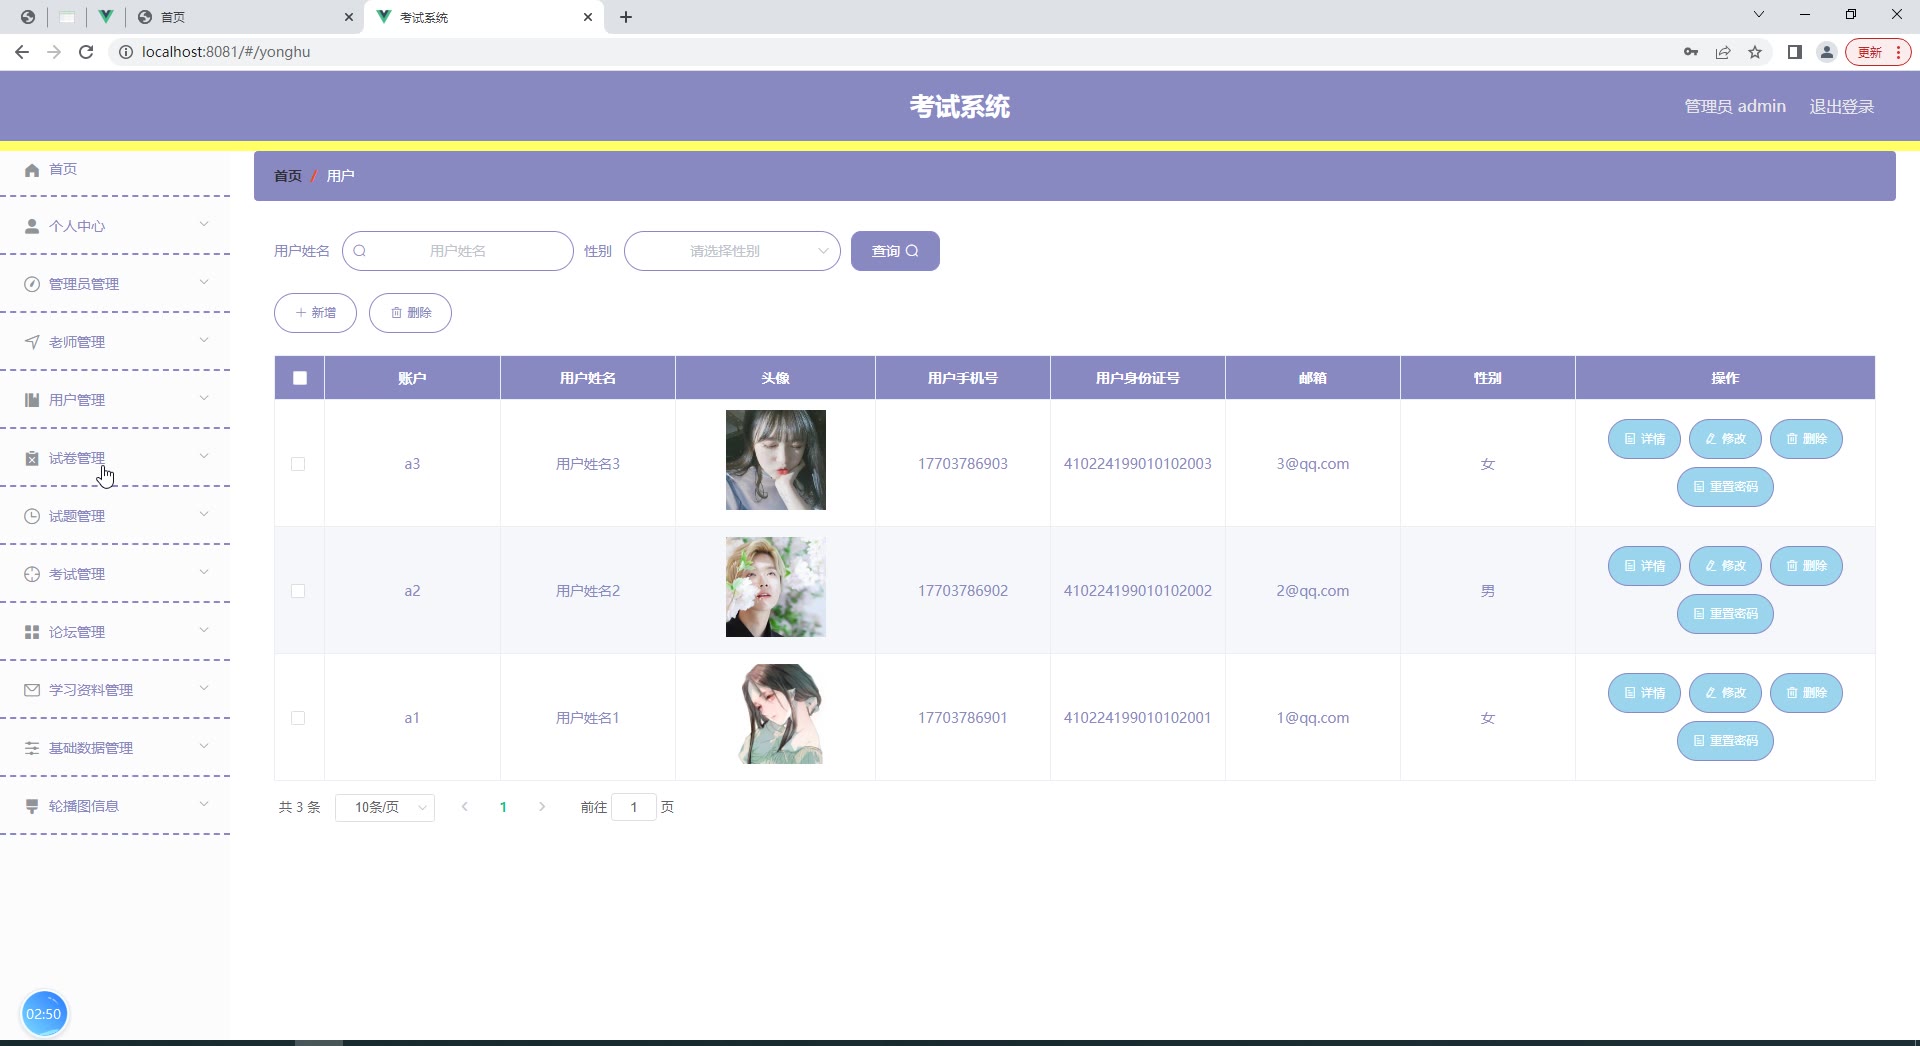
Task: Check the checkbox for row a3
Action: tap(298, 464)
